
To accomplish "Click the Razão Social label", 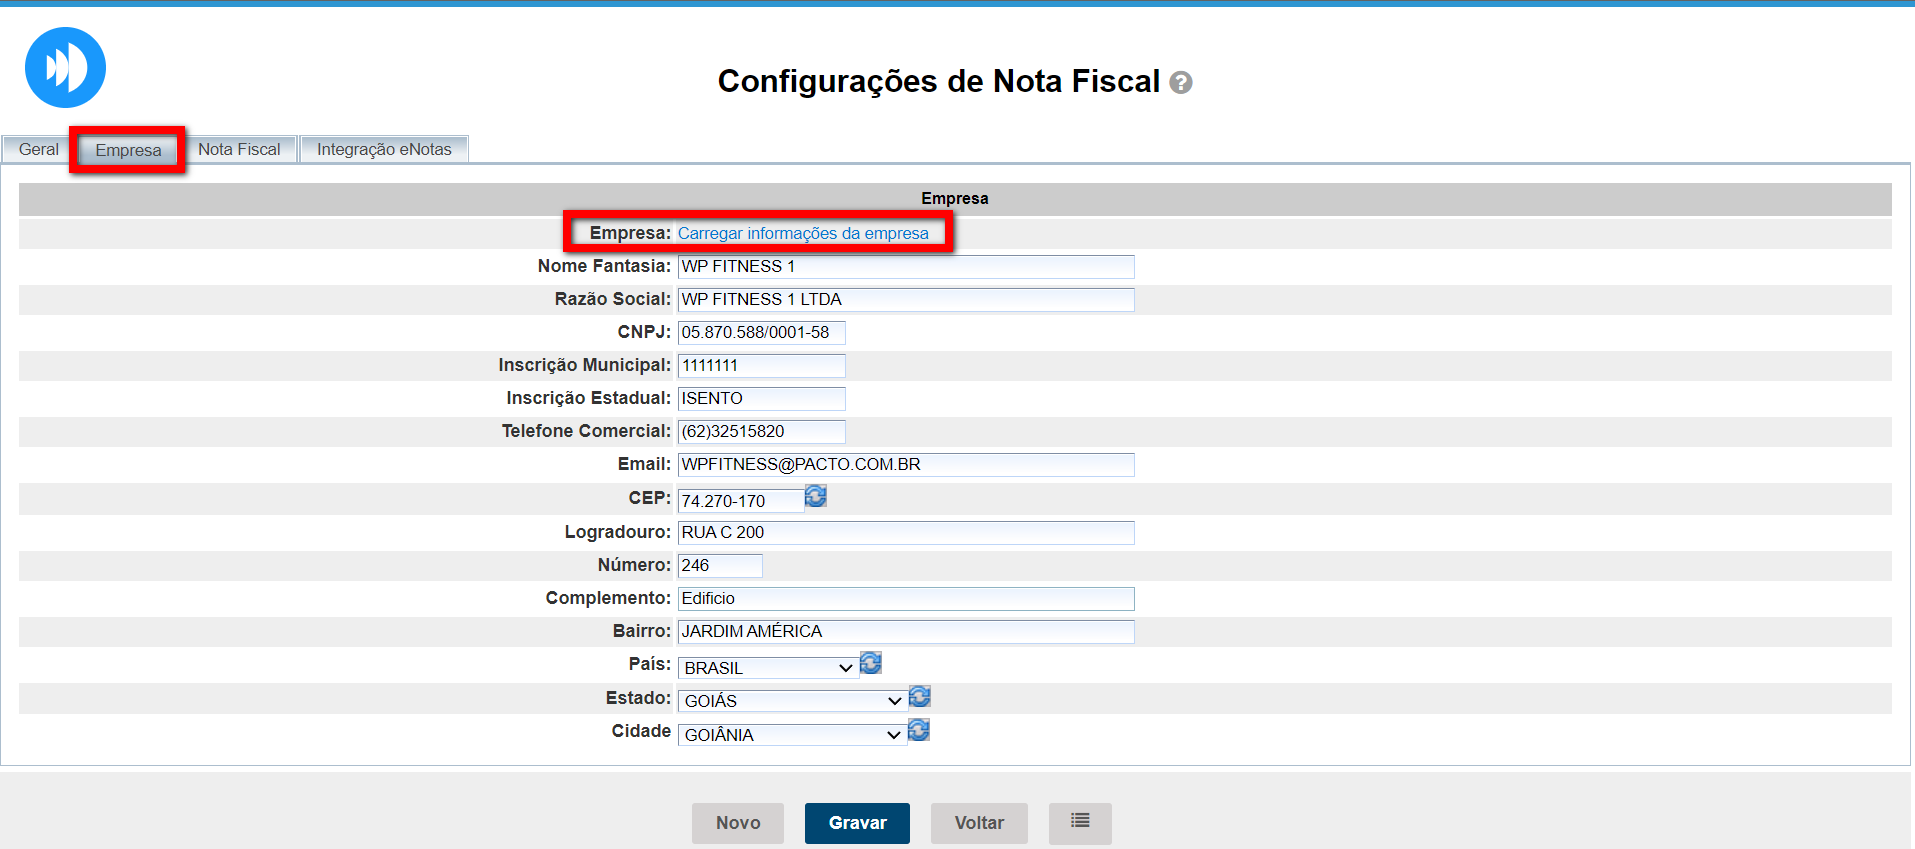I will (x=613, y=299).
